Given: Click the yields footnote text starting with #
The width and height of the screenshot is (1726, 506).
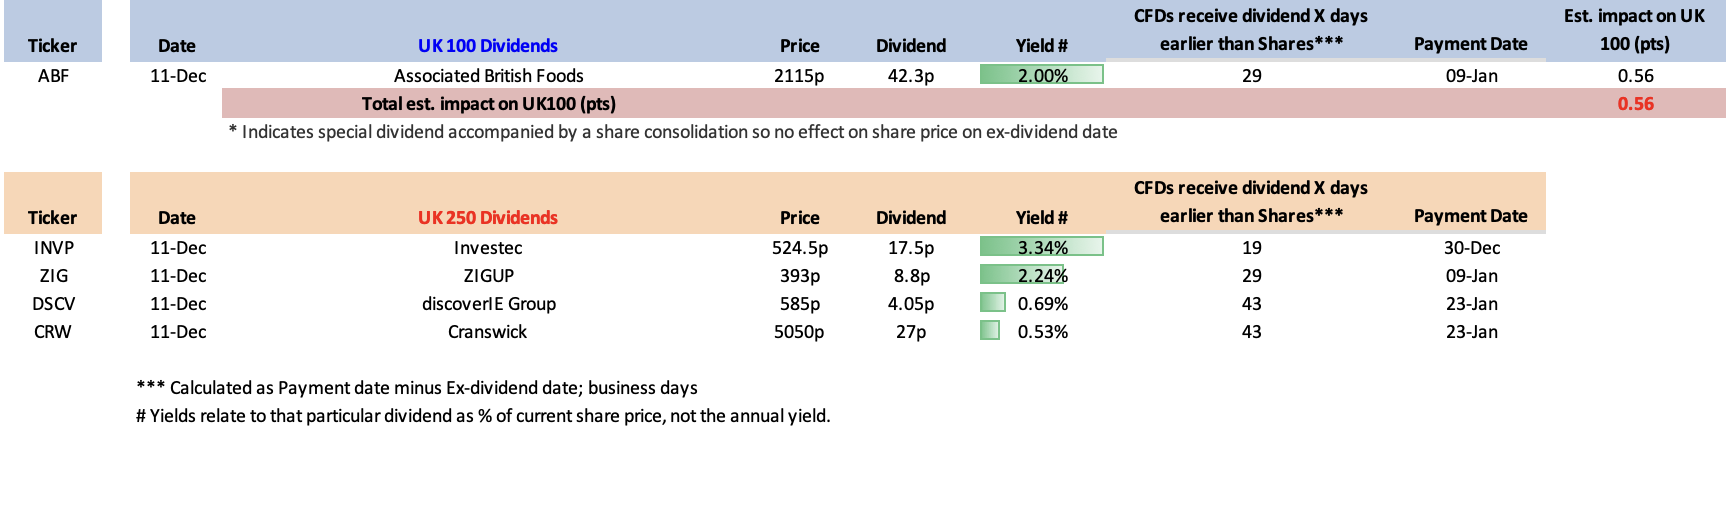Looking at the screenshot, I should point(483,416).
